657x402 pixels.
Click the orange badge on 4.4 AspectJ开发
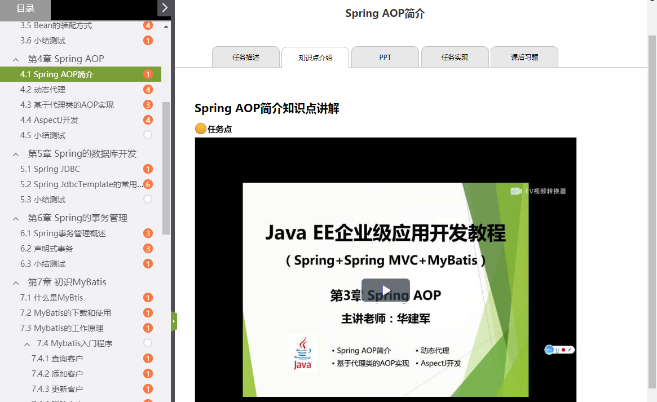click(148, 120)
